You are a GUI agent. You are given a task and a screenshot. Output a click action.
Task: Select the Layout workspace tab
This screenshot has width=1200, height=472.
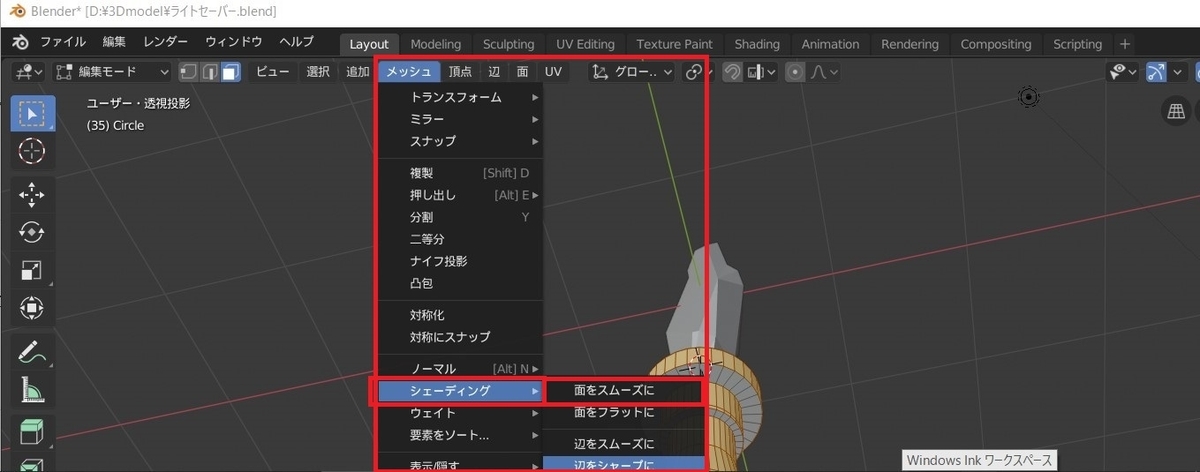pos(369,44)
